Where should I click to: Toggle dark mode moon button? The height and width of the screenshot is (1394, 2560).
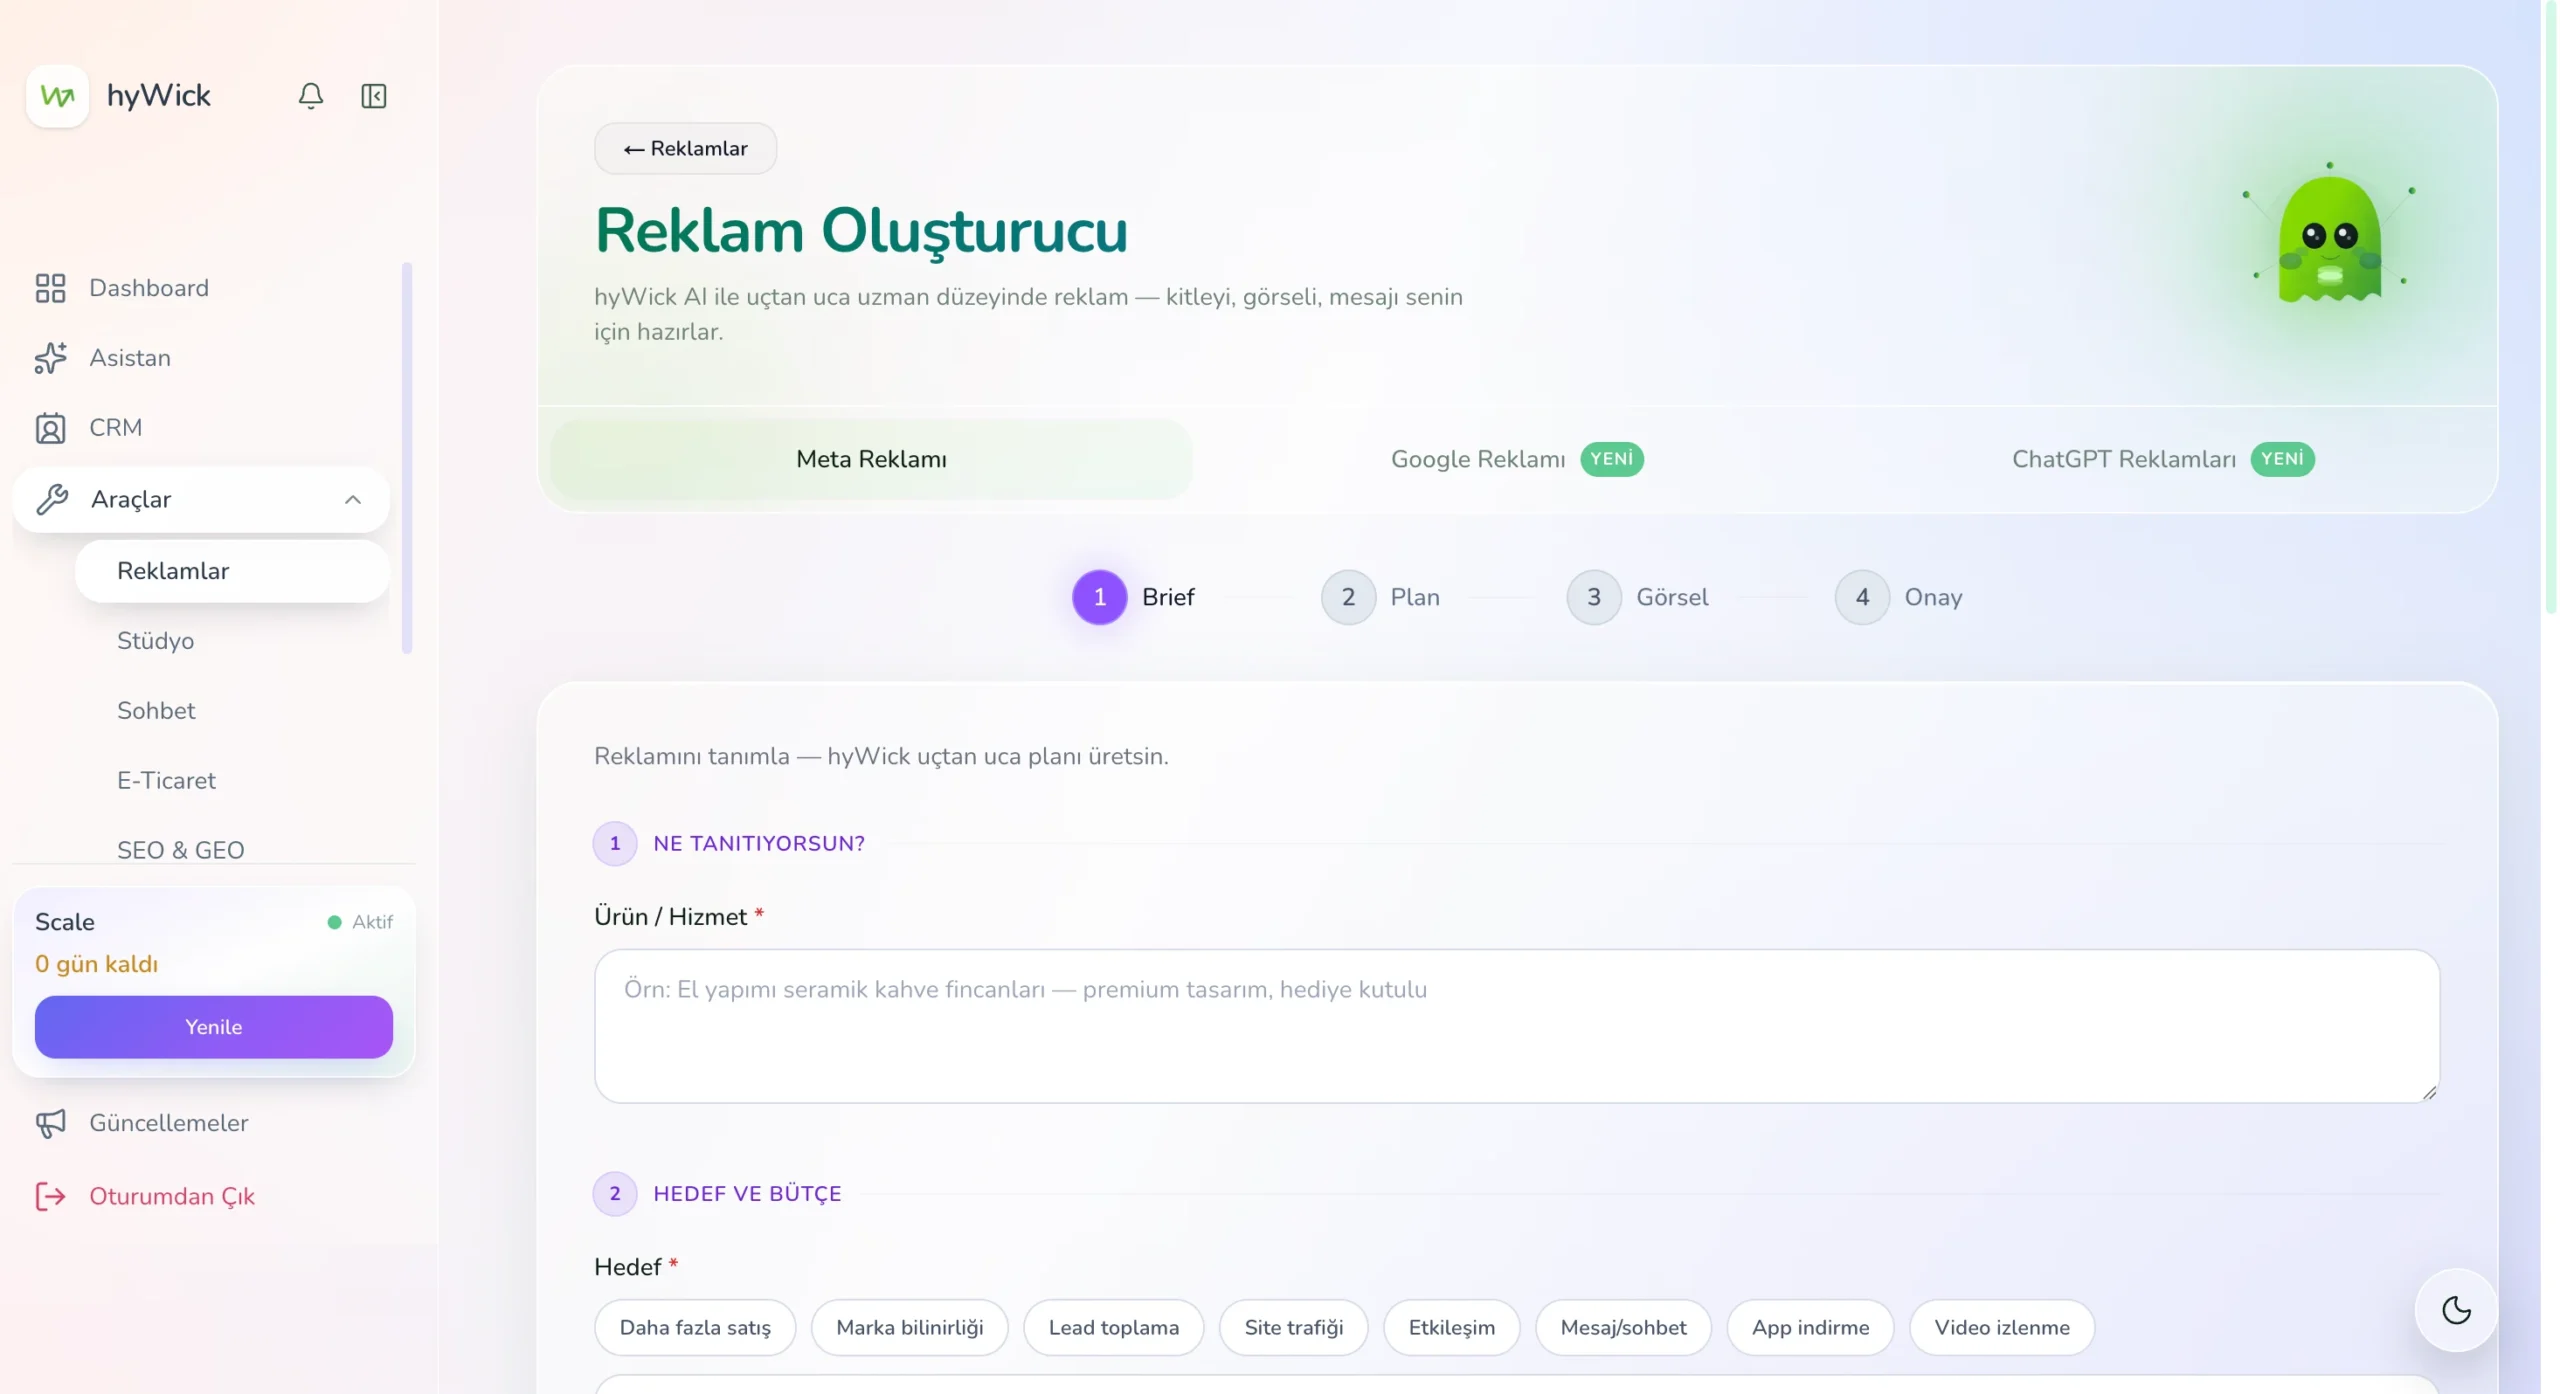[x=2456, y=1310]
